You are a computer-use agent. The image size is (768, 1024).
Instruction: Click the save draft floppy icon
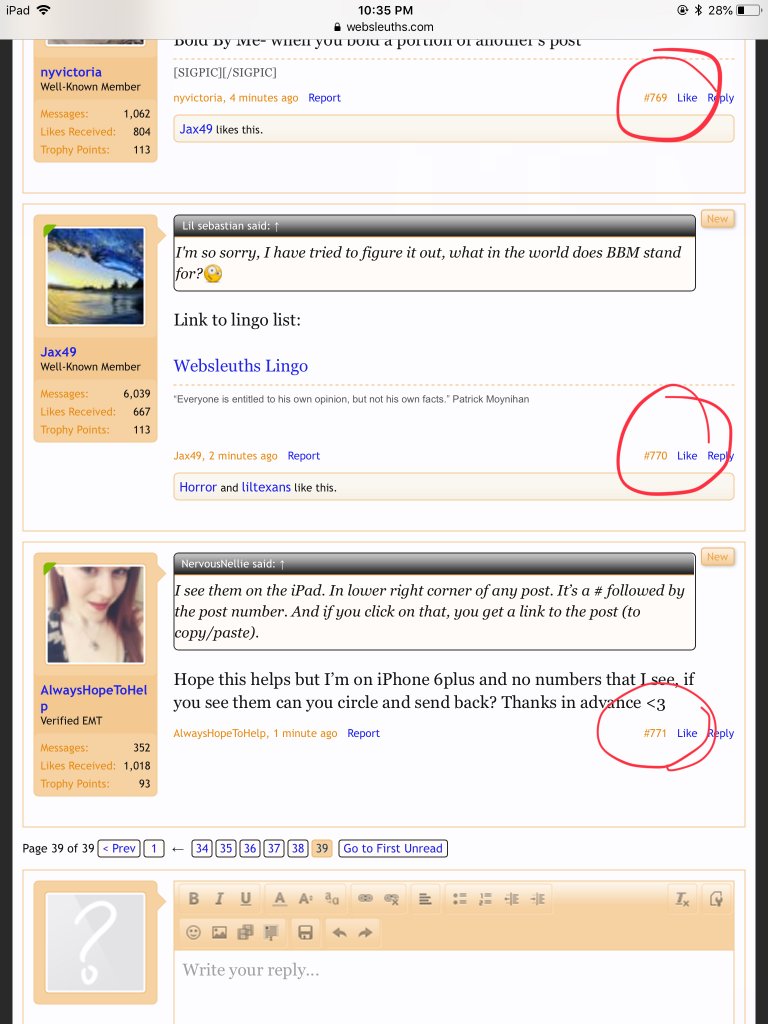coord(306,932)
